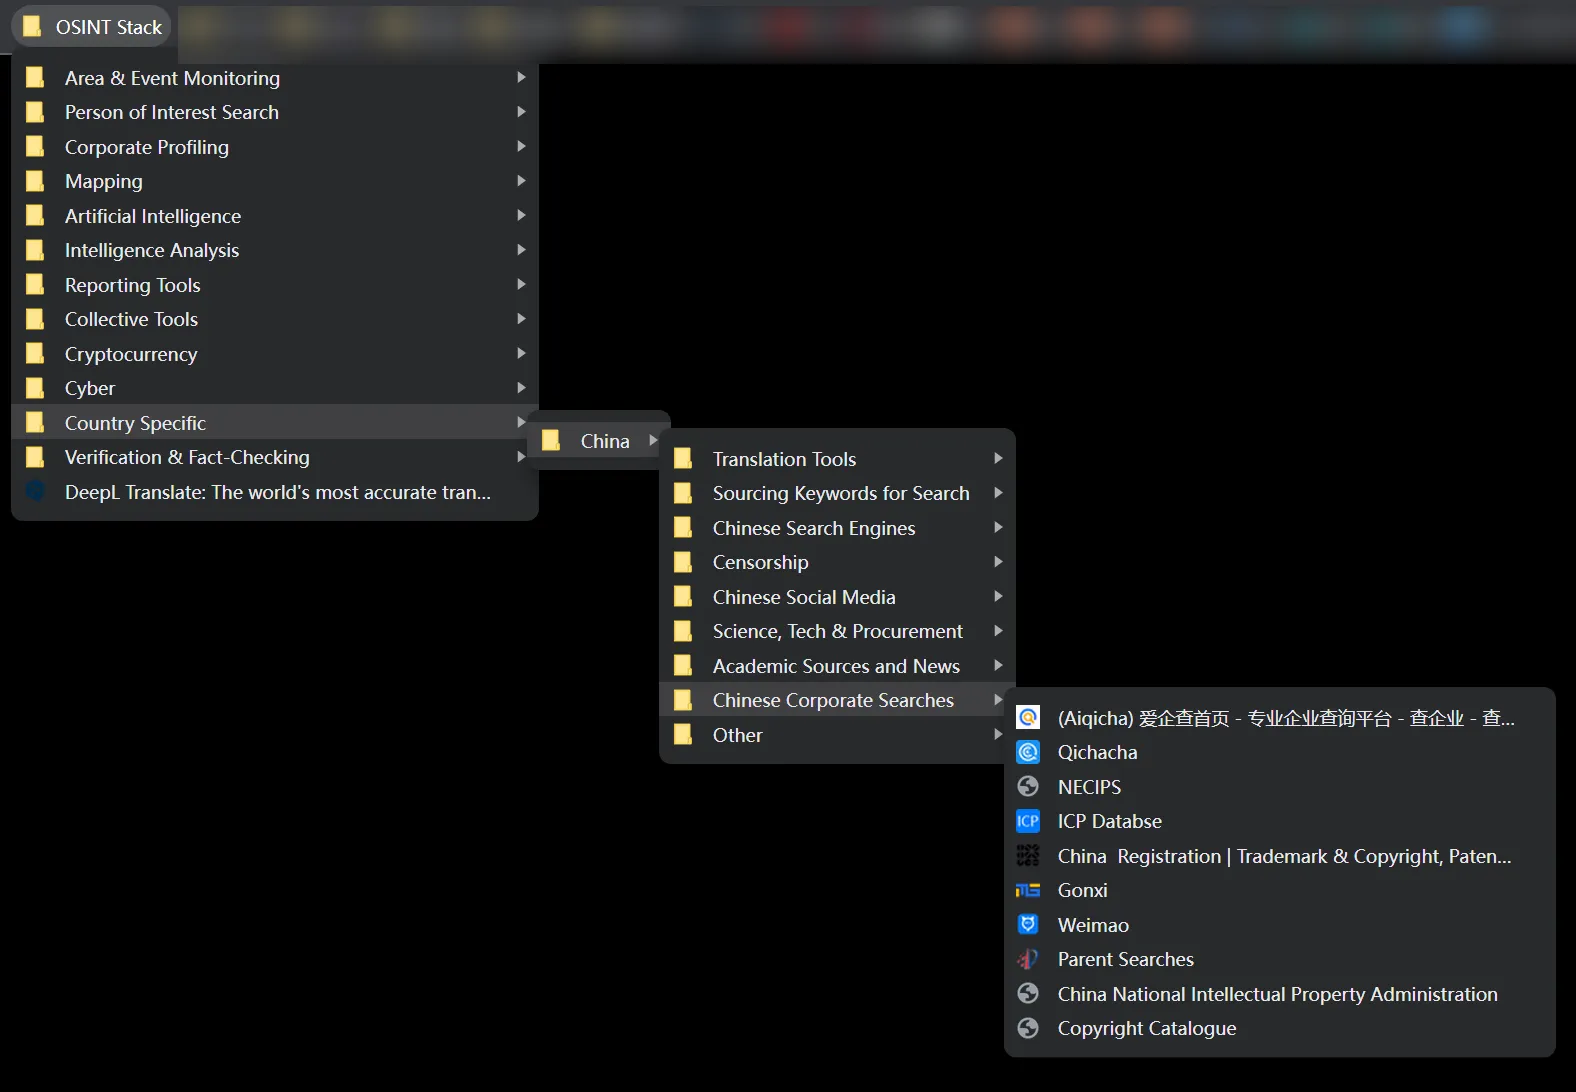1576x1092 pixels.
Task: Open the Parent Searches bookmark
Action: click(x=1279, y=959)
